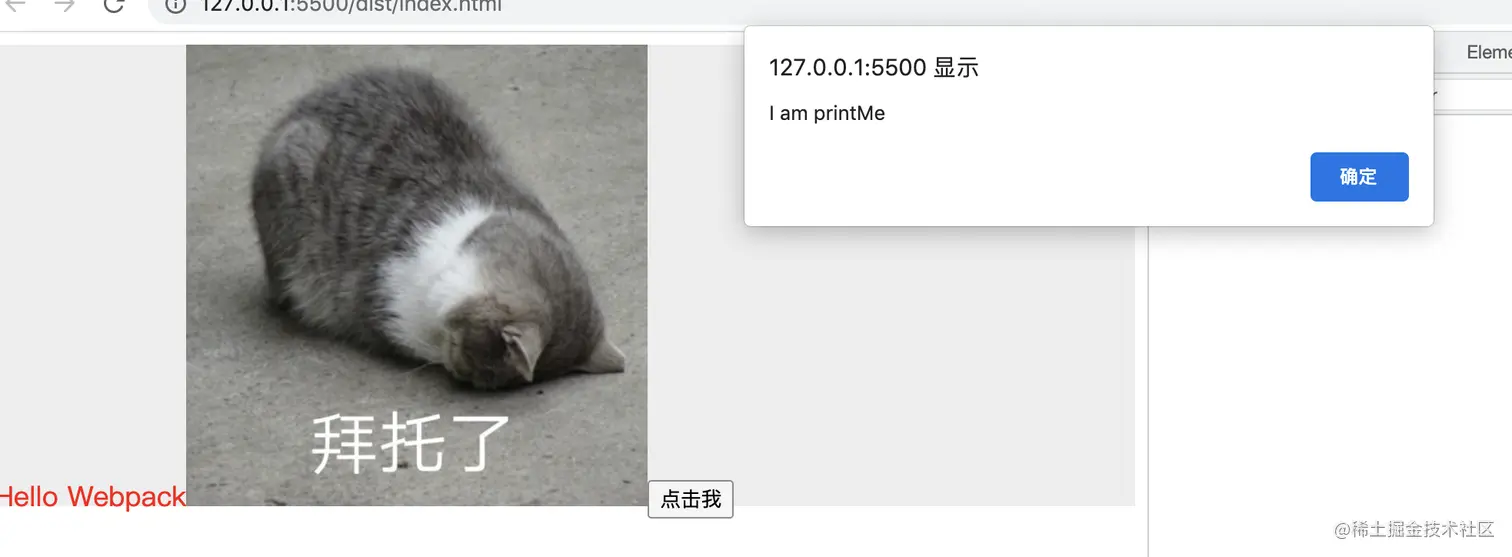Confirm the alert with the 确定 button
The width and height of the screenshot is (1512, 557).
click(1359, 177)
